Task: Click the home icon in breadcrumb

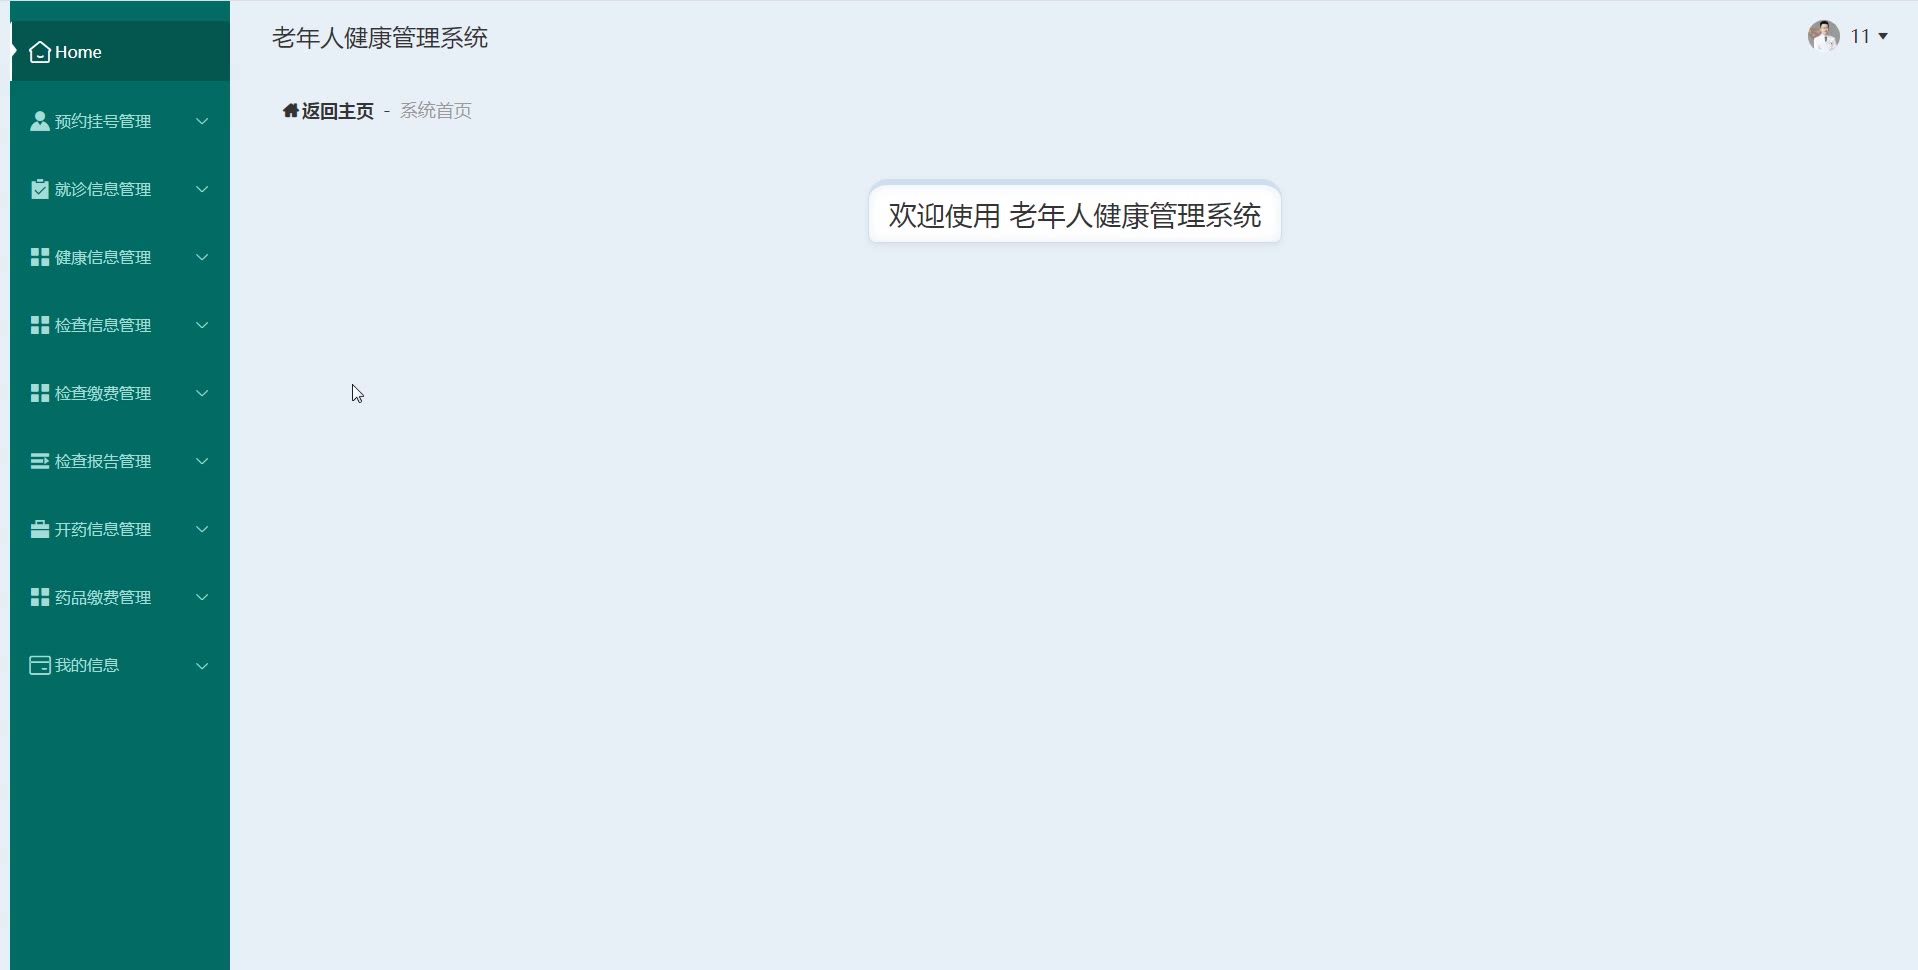Action: [x=291, y=111]
